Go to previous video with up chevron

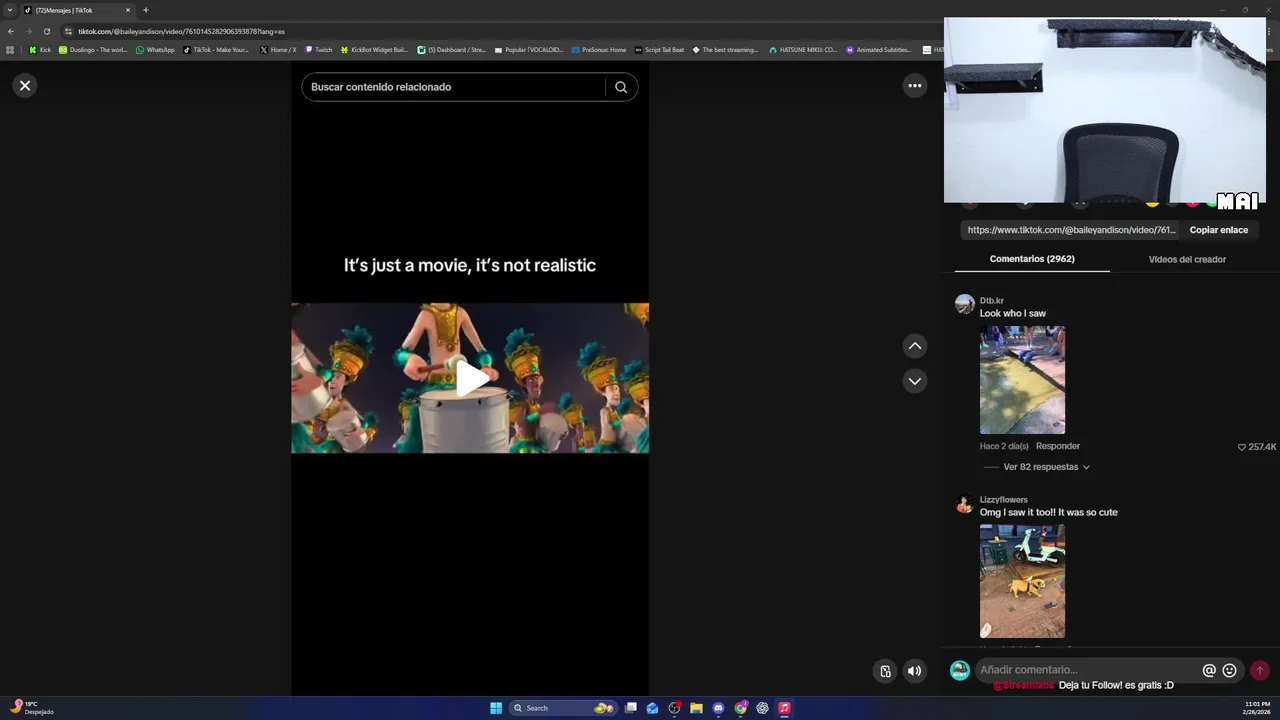click(914, 346)
